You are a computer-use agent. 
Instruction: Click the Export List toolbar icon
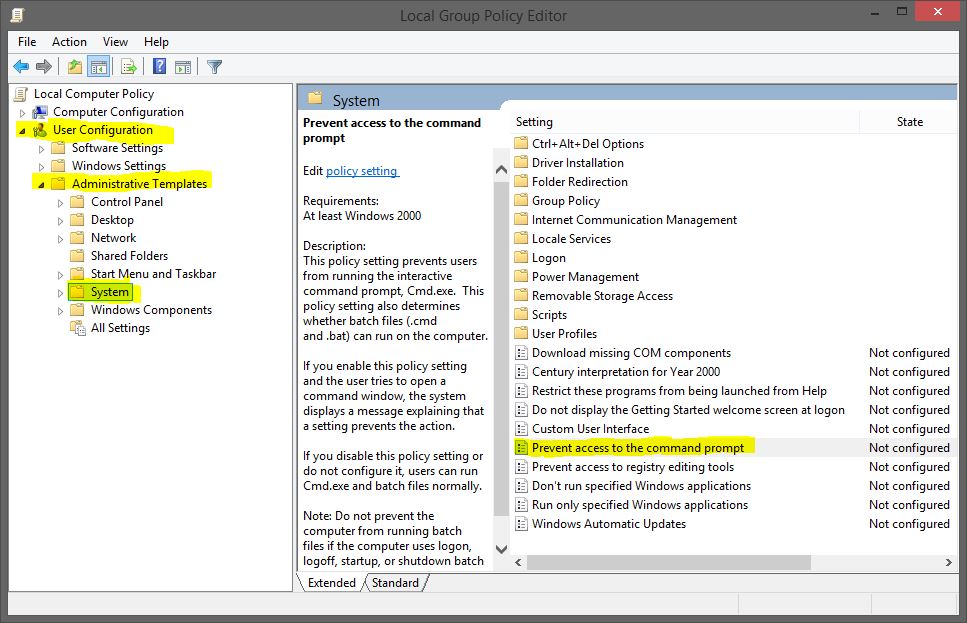coord(128,66)
